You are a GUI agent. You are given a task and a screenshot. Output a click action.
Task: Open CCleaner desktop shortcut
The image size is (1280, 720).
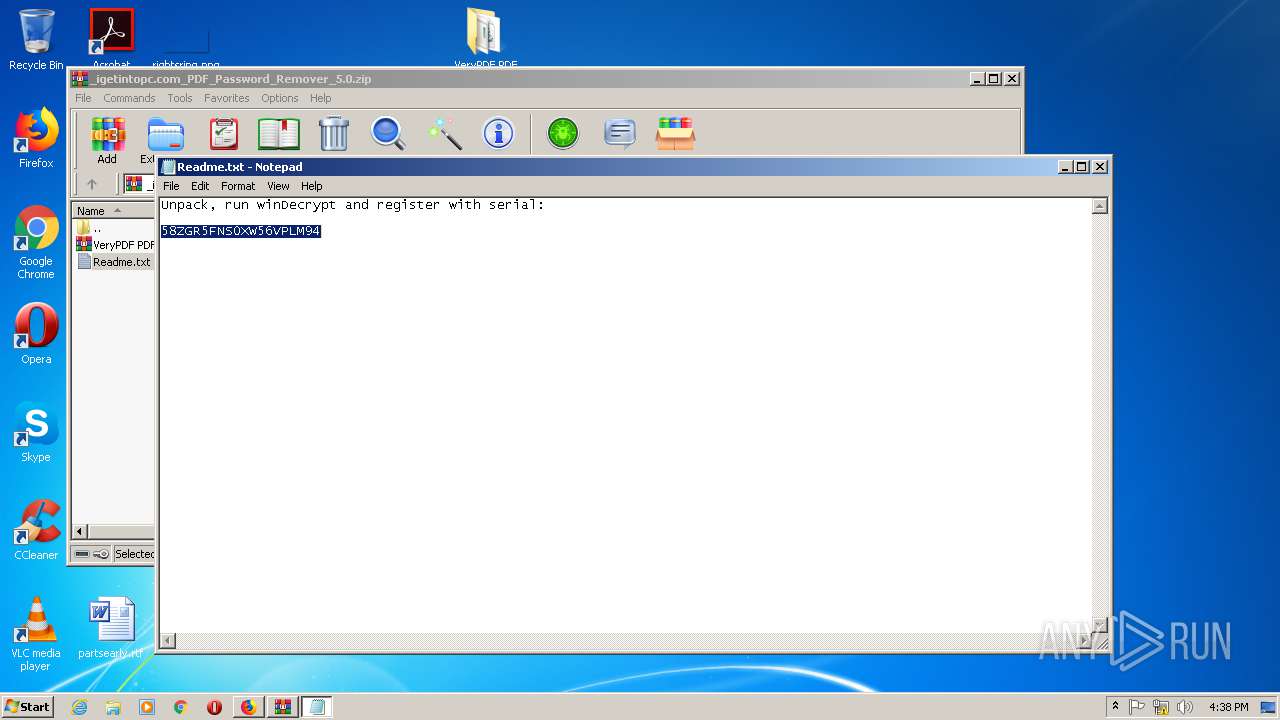coord(36,530)
